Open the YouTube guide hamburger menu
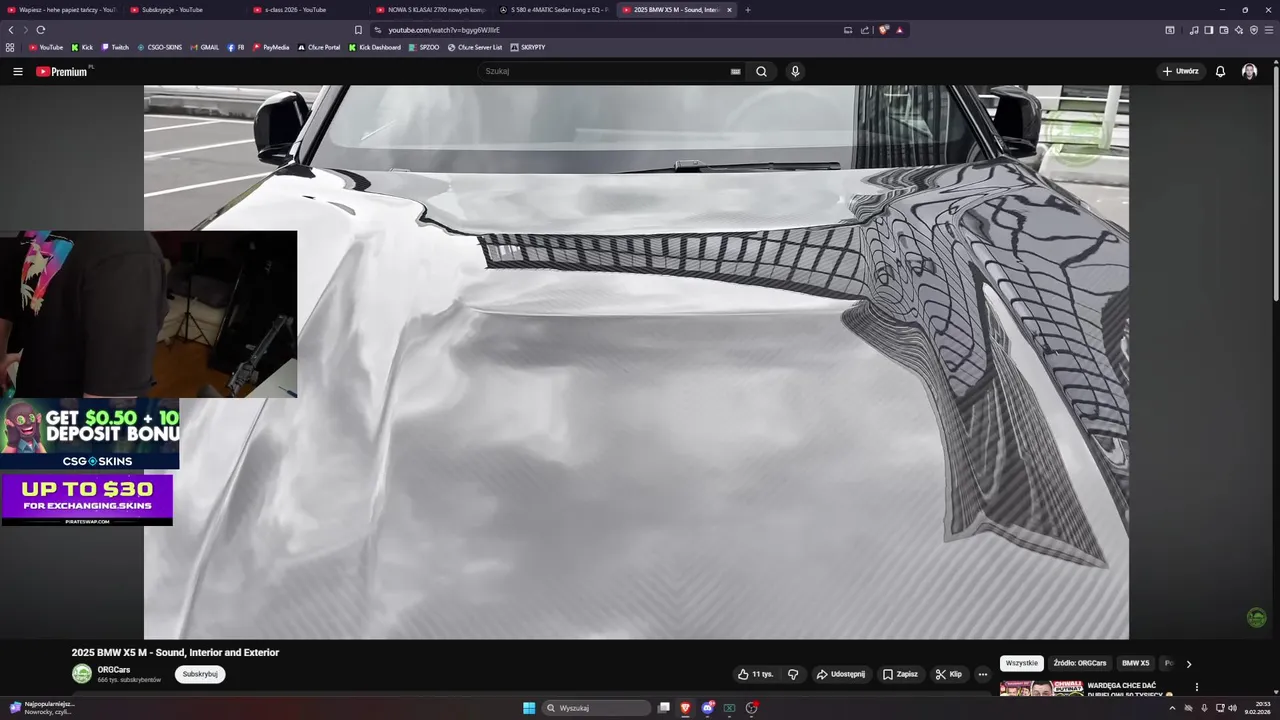The height and width of the screenshot is (720, 1280). (x=18, y=71)
